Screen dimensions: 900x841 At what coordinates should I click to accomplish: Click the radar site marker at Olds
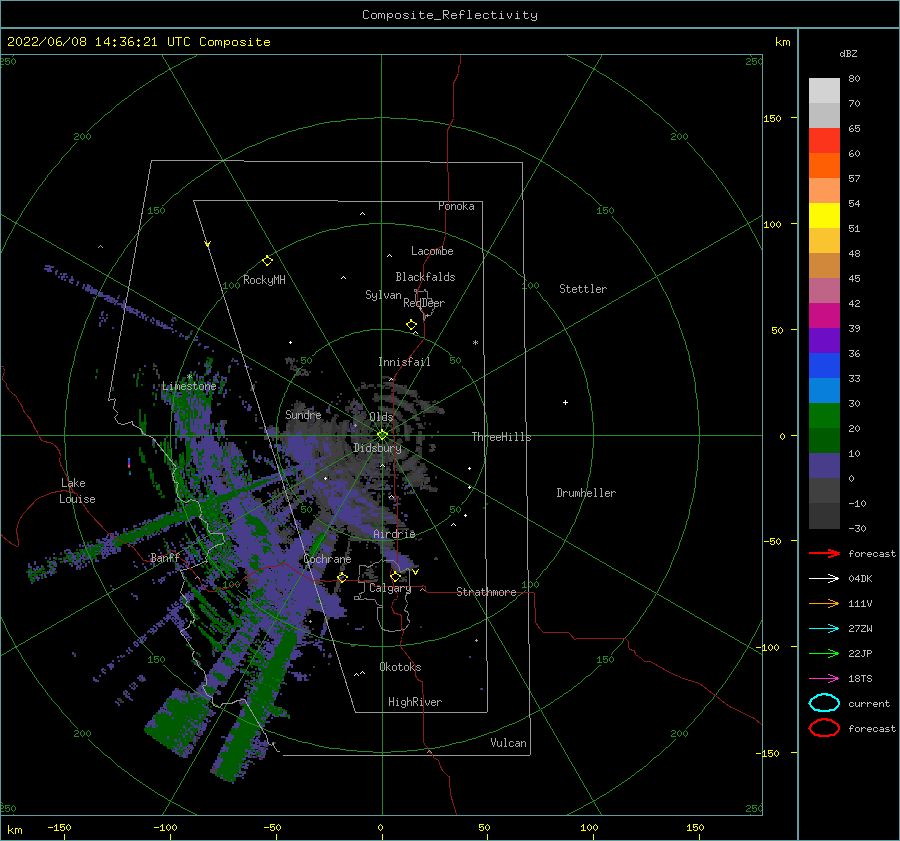(382, 435)
